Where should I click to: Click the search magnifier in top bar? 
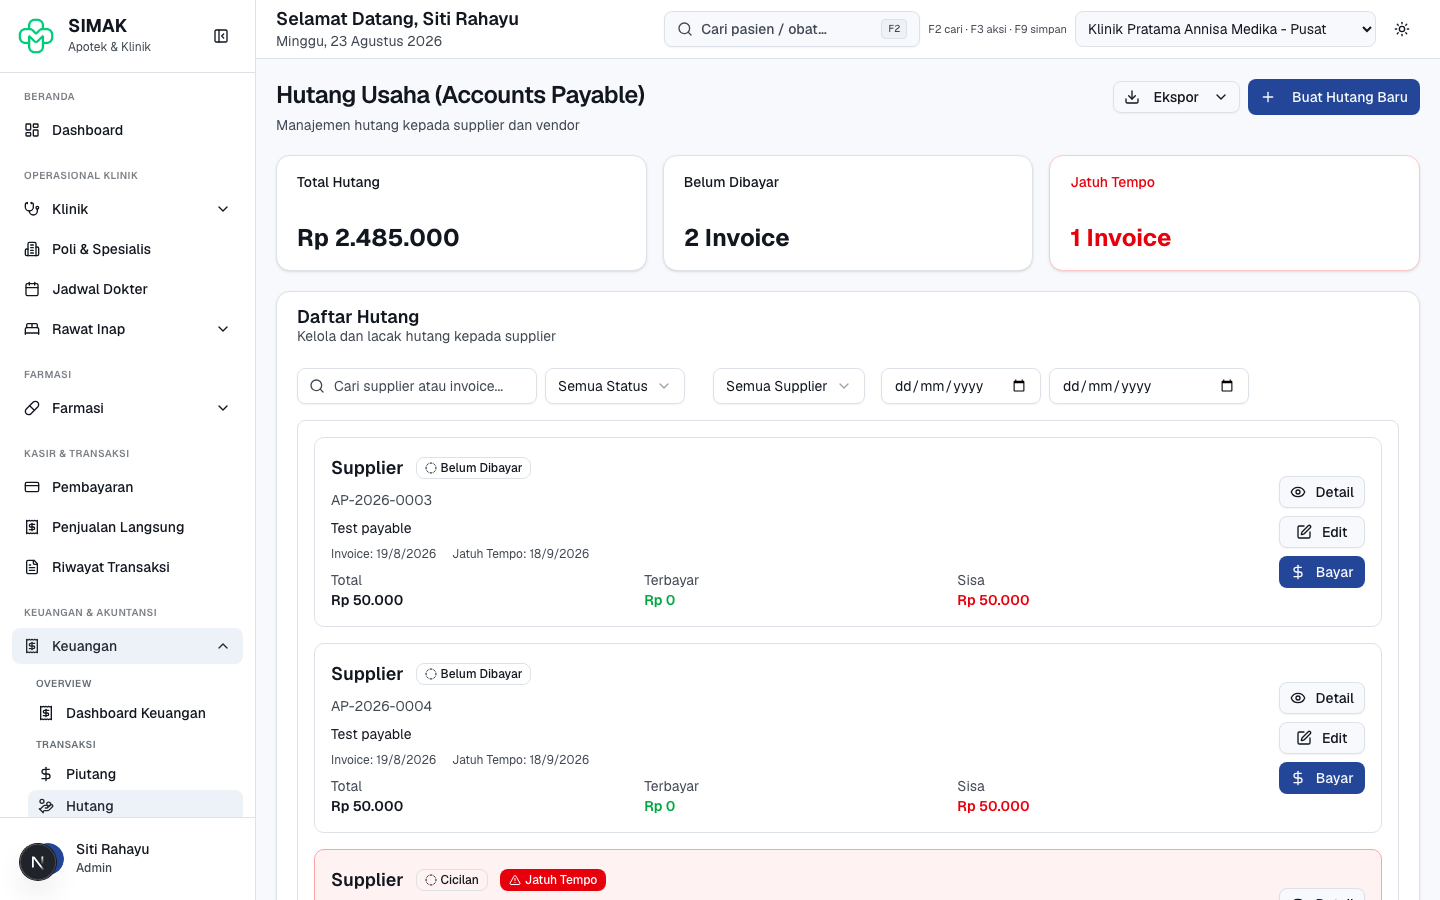point(685,29)
